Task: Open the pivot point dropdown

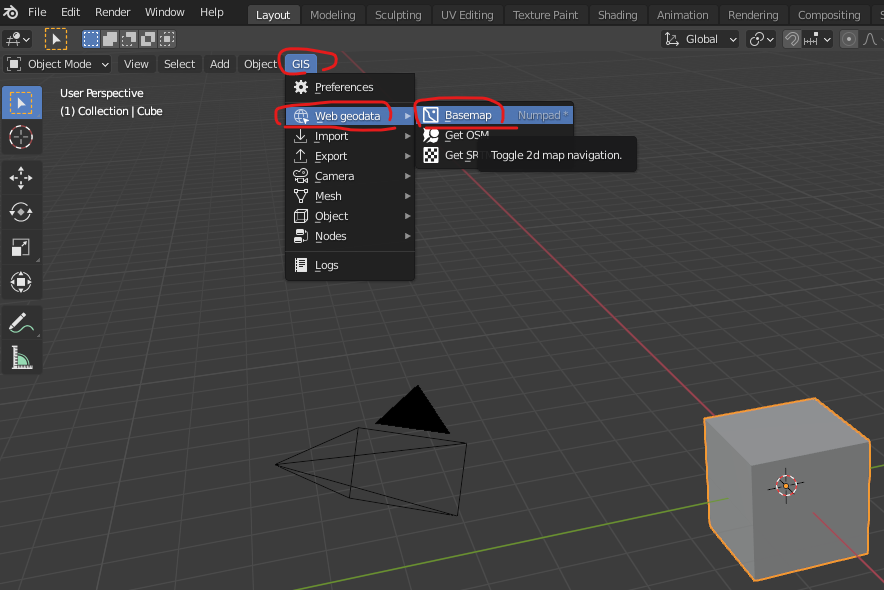Action: 761,39
